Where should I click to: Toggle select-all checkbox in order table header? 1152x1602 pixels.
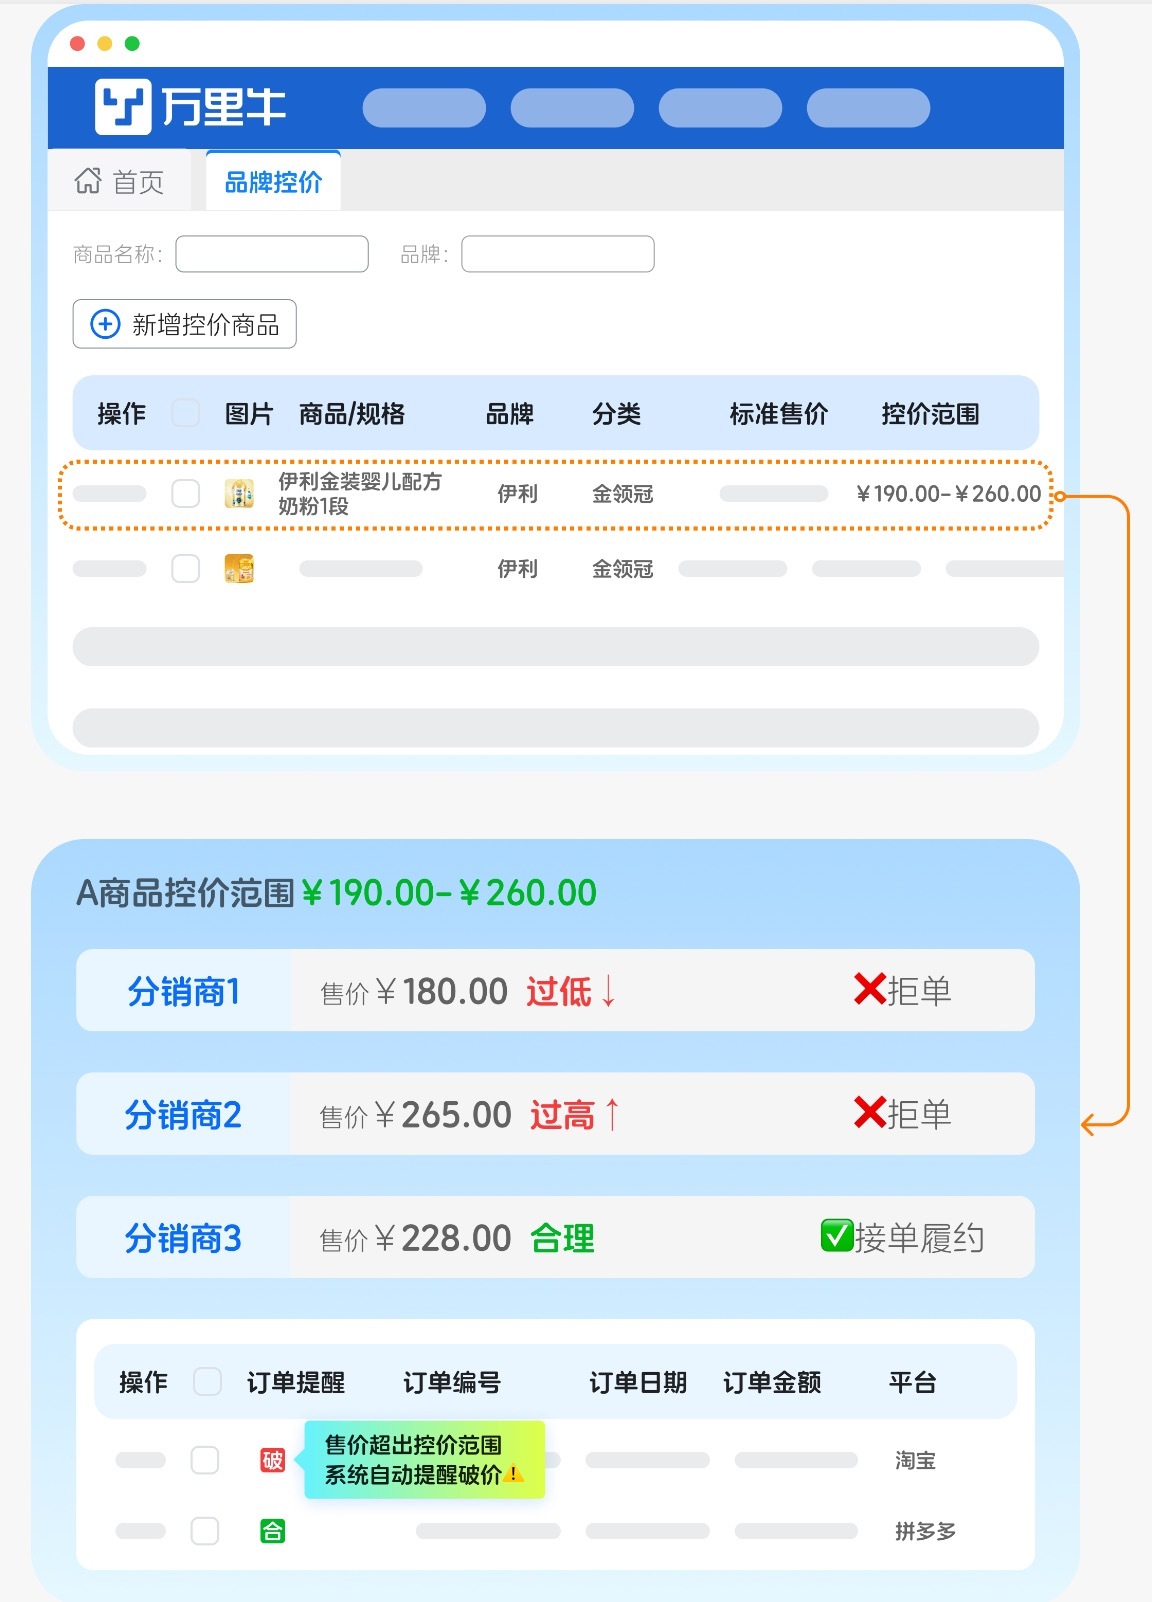207,1382
